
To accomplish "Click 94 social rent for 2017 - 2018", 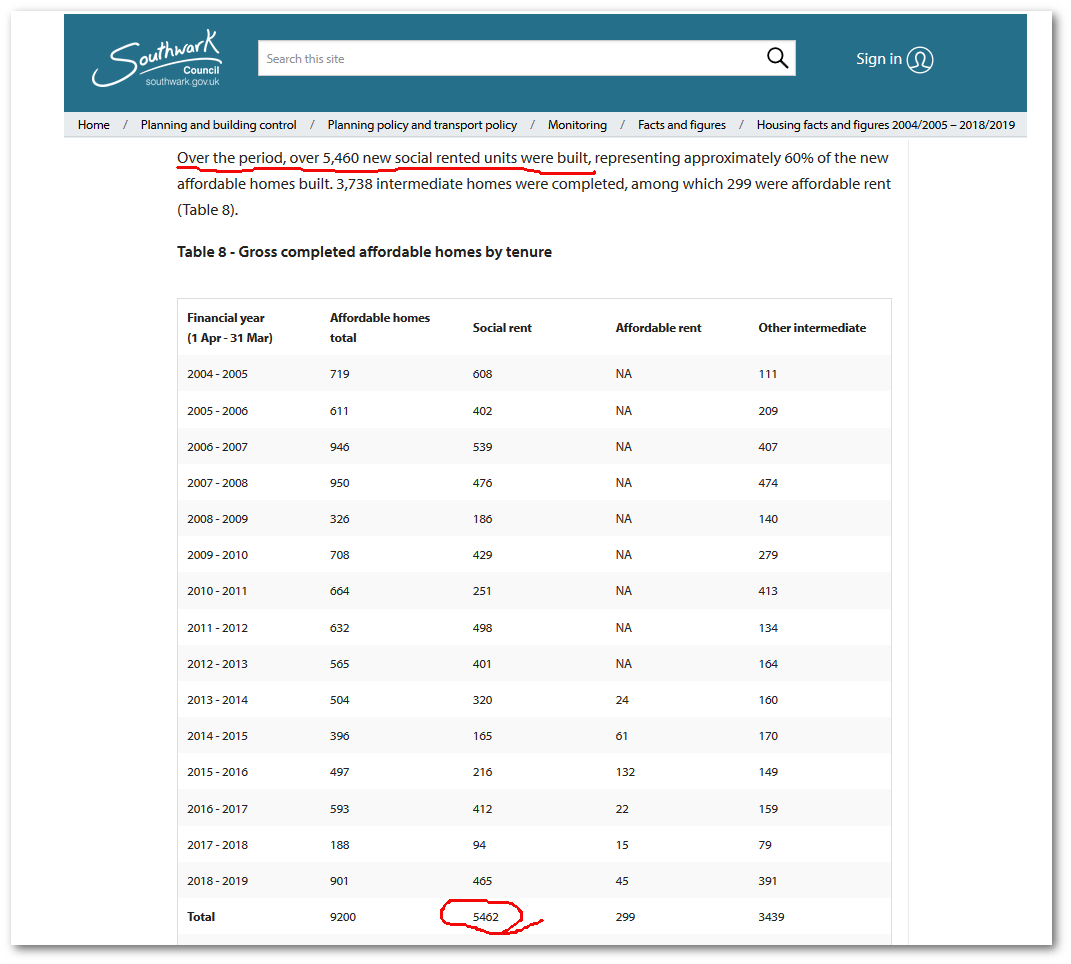I will point(479,845).
